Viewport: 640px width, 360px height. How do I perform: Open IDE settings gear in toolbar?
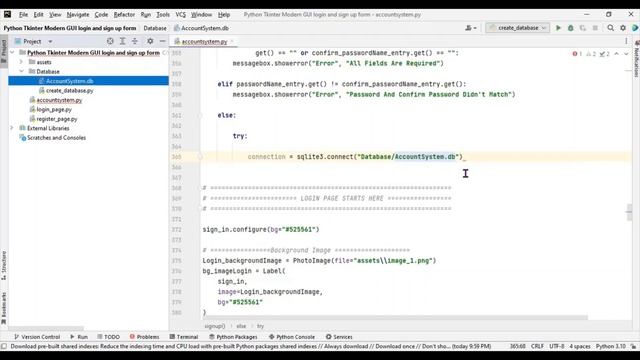tap(623, 28)
